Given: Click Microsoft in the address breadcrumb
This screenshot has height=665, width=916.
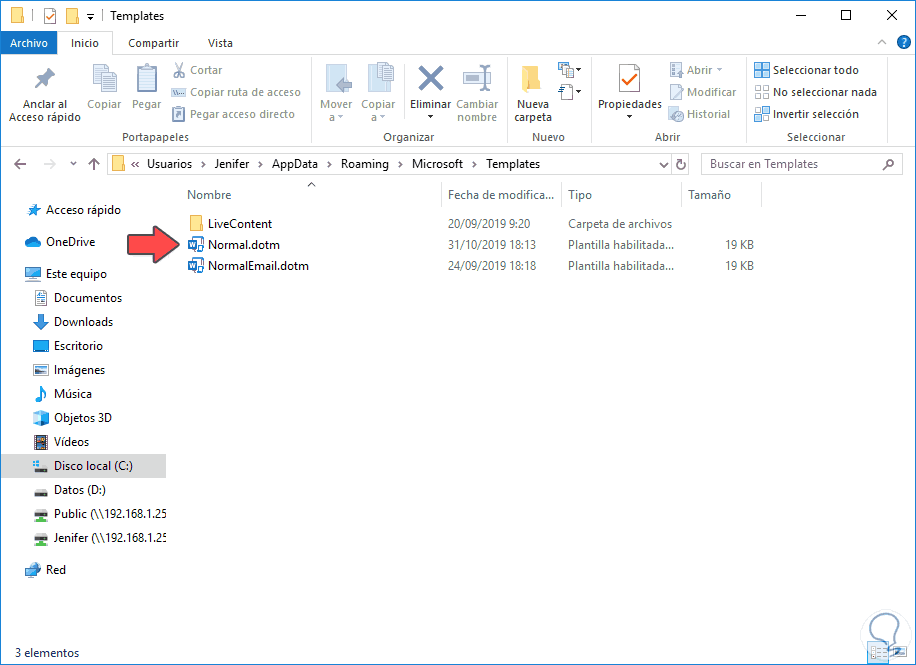Looking at the screenshot, I should pyautogui.click(x=437, y=164).
